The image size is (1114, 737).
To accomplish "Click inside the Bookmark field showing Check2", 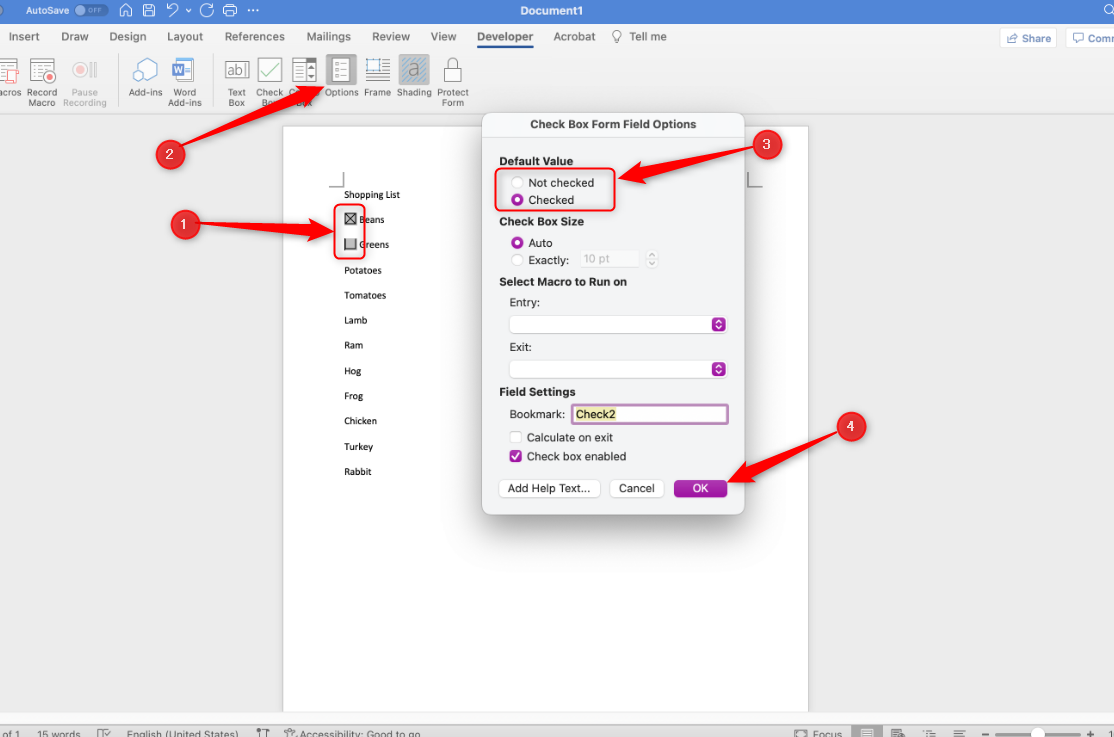I will (648, 413).
